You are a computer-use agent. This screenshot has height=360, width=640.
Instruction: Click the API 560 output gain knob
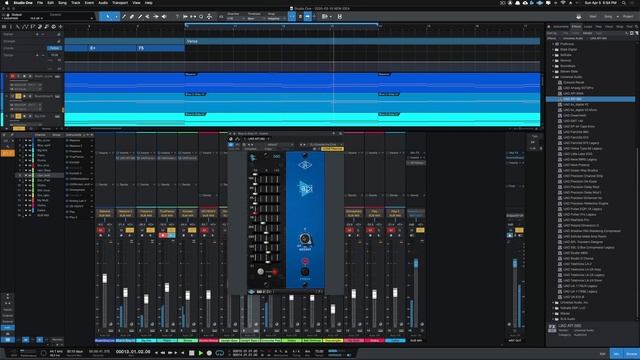pos(304,239)
